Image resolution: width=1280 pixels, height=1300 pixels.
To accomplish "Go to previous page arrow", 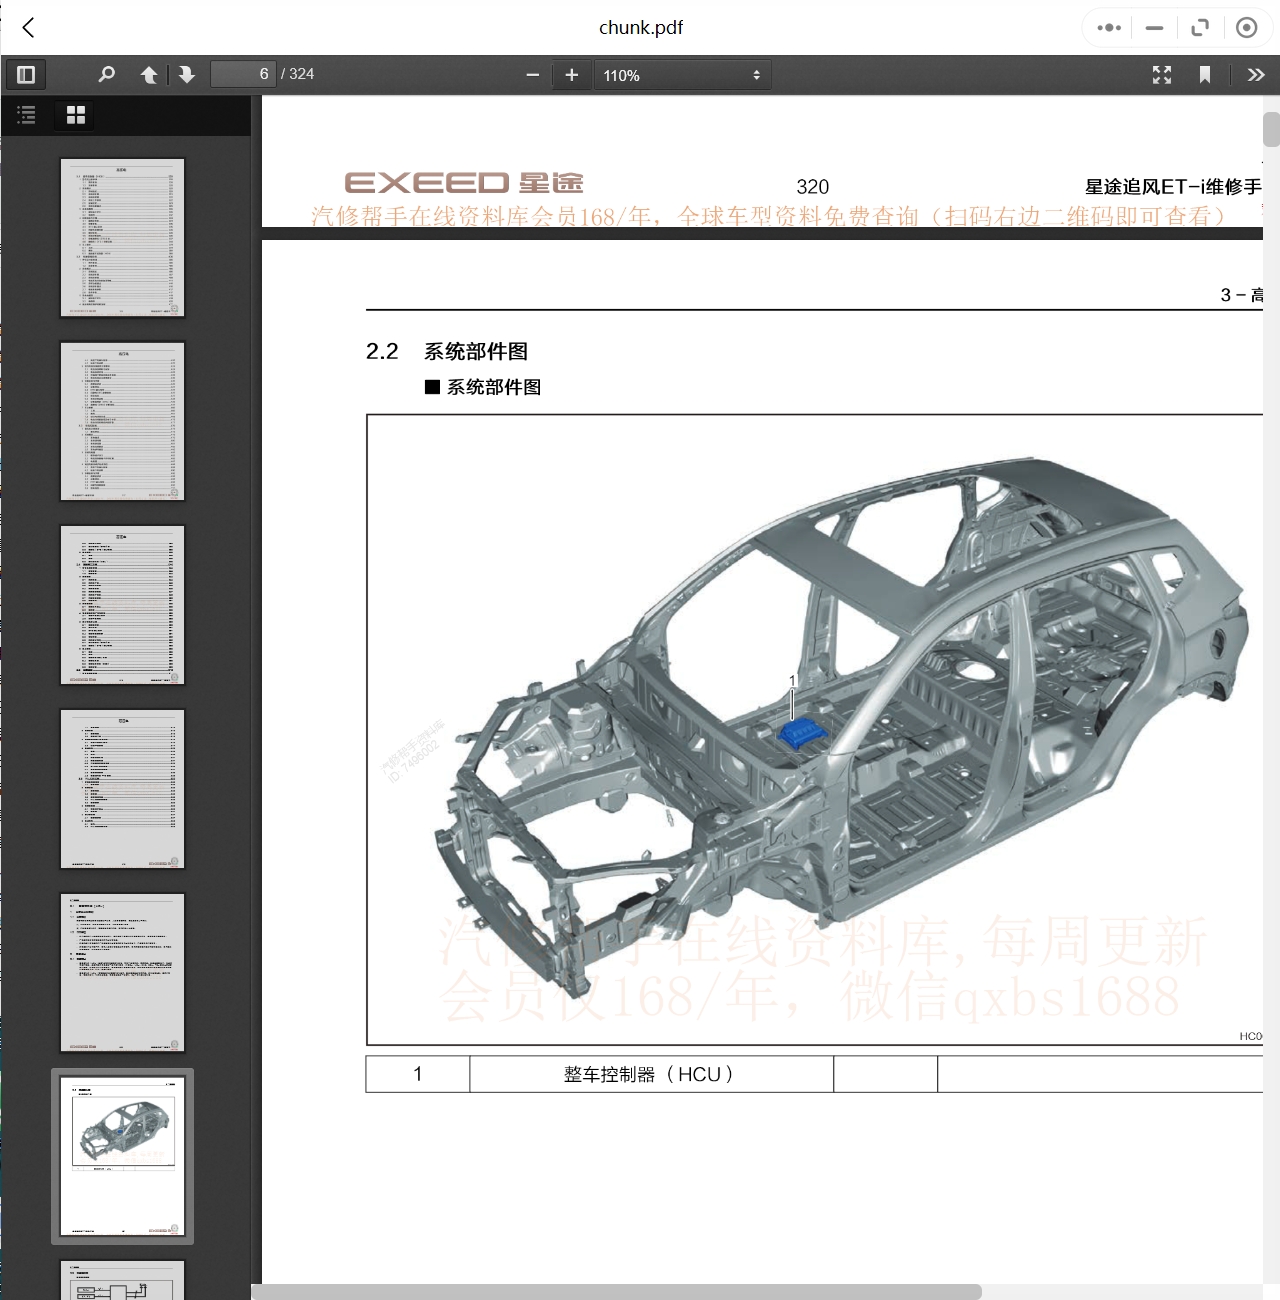I will point(149,75).
